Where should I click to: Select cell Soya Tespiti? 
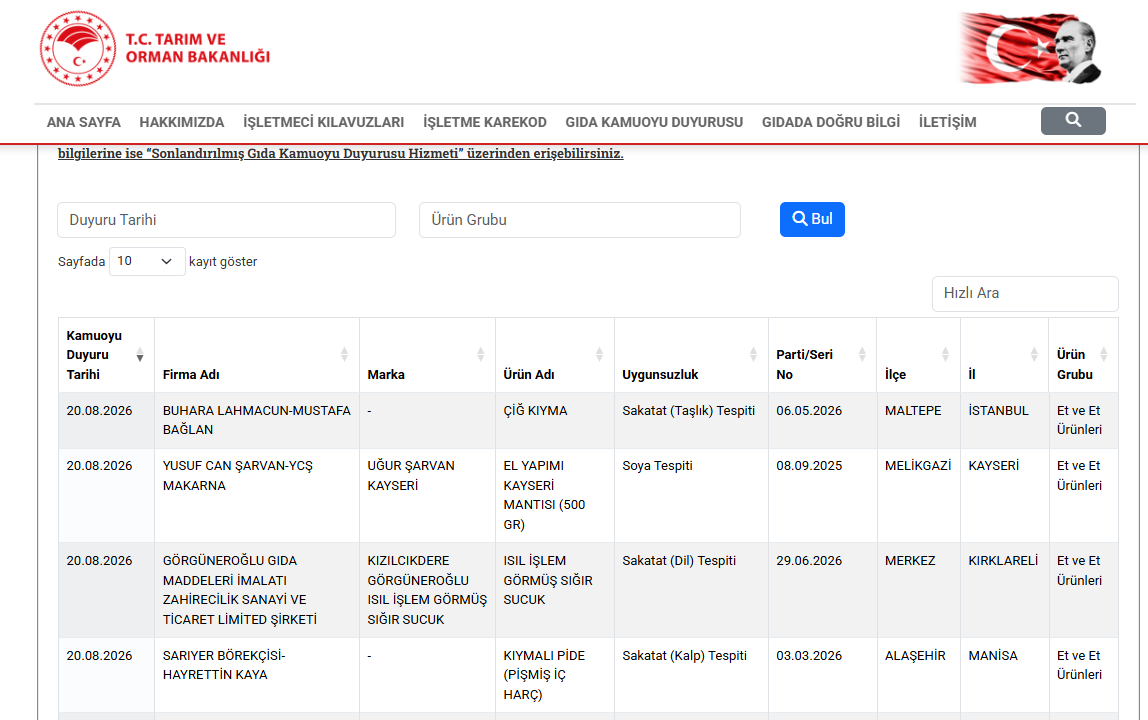691,495
